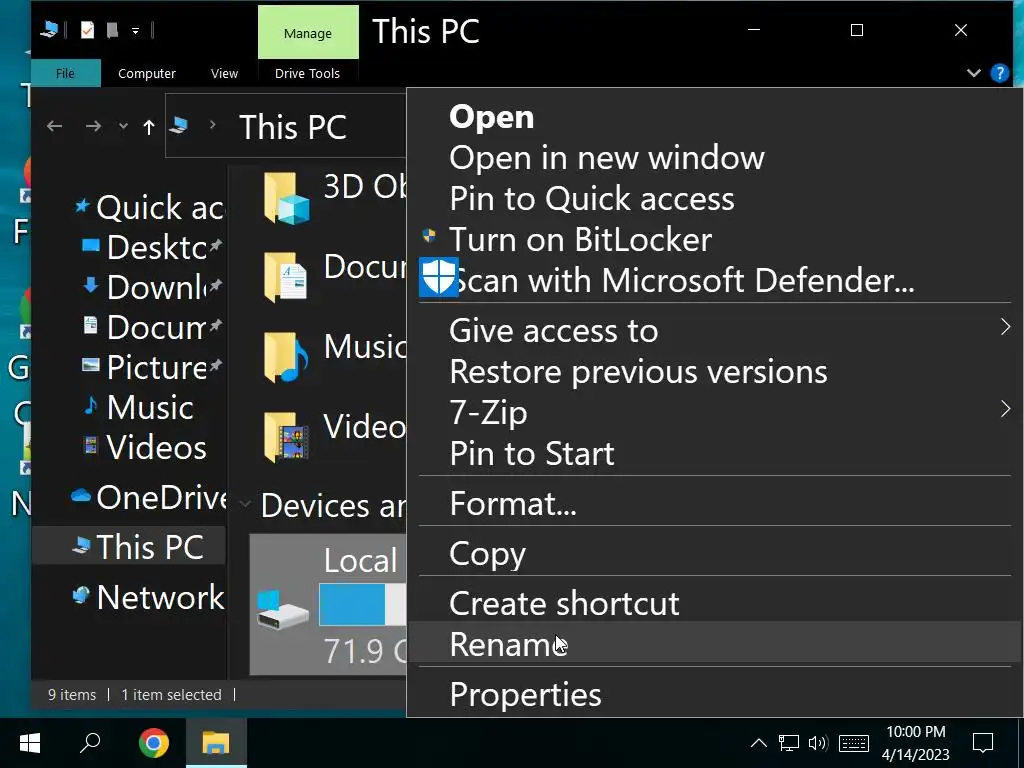Switch to the Computer ribbon tab

pyautogui.click(x=147, y=73)
